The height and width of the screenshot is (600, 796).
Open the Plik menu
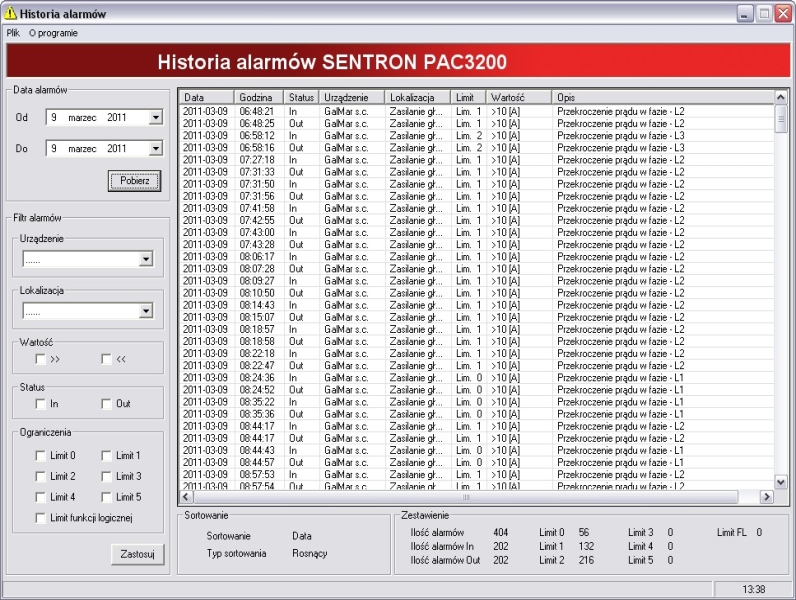click(x=13, y=33)
